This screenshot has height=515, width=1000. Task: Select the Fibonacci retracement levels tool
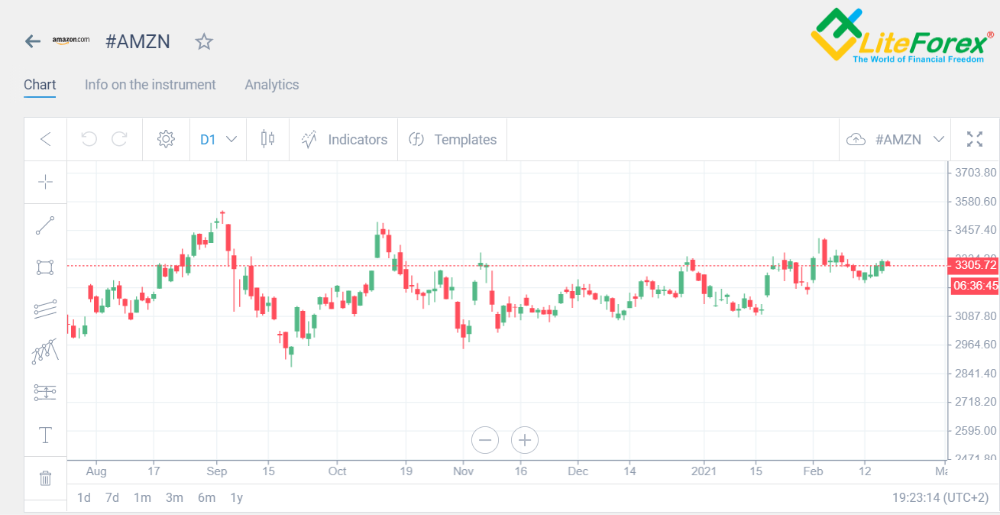click(x=45, y=393)
